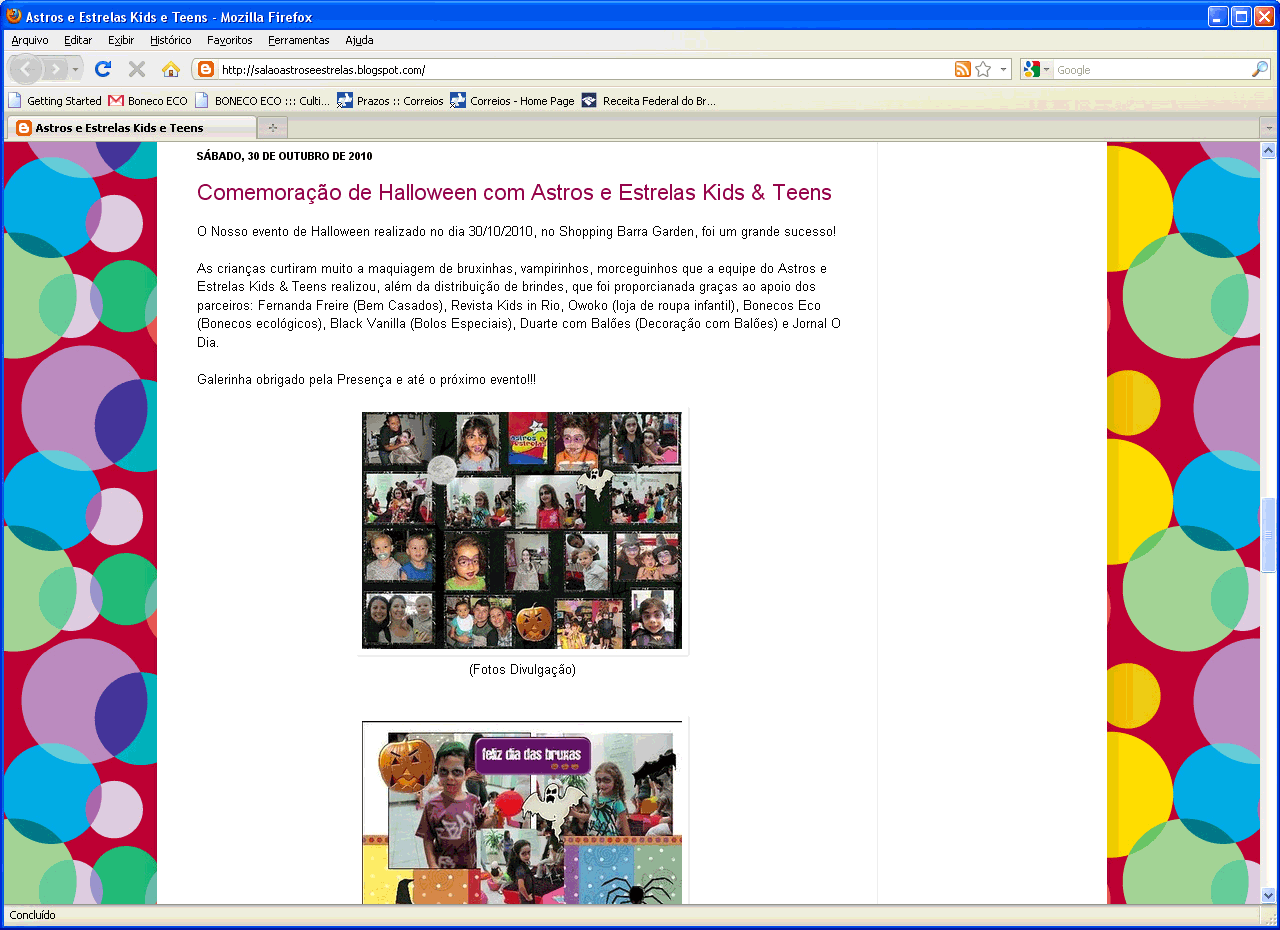Open the Arquivo menu
The height and width of the screenshot is (930, 1280).
coord(30,40)
